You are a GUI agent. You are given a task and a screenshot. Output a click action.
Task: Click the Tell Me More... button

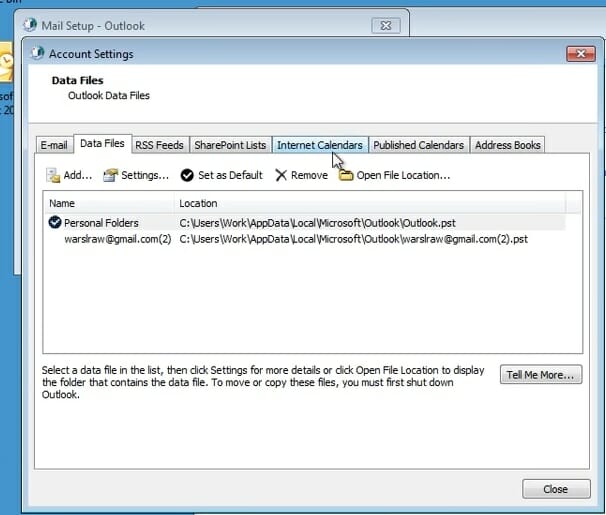[541, 374]
